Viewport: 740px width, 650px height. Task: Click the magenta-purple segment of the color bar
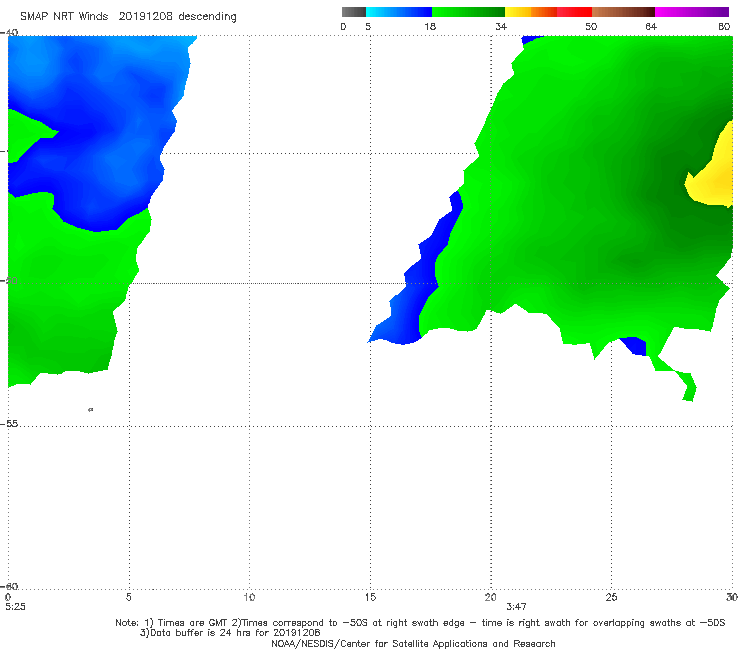692,12
